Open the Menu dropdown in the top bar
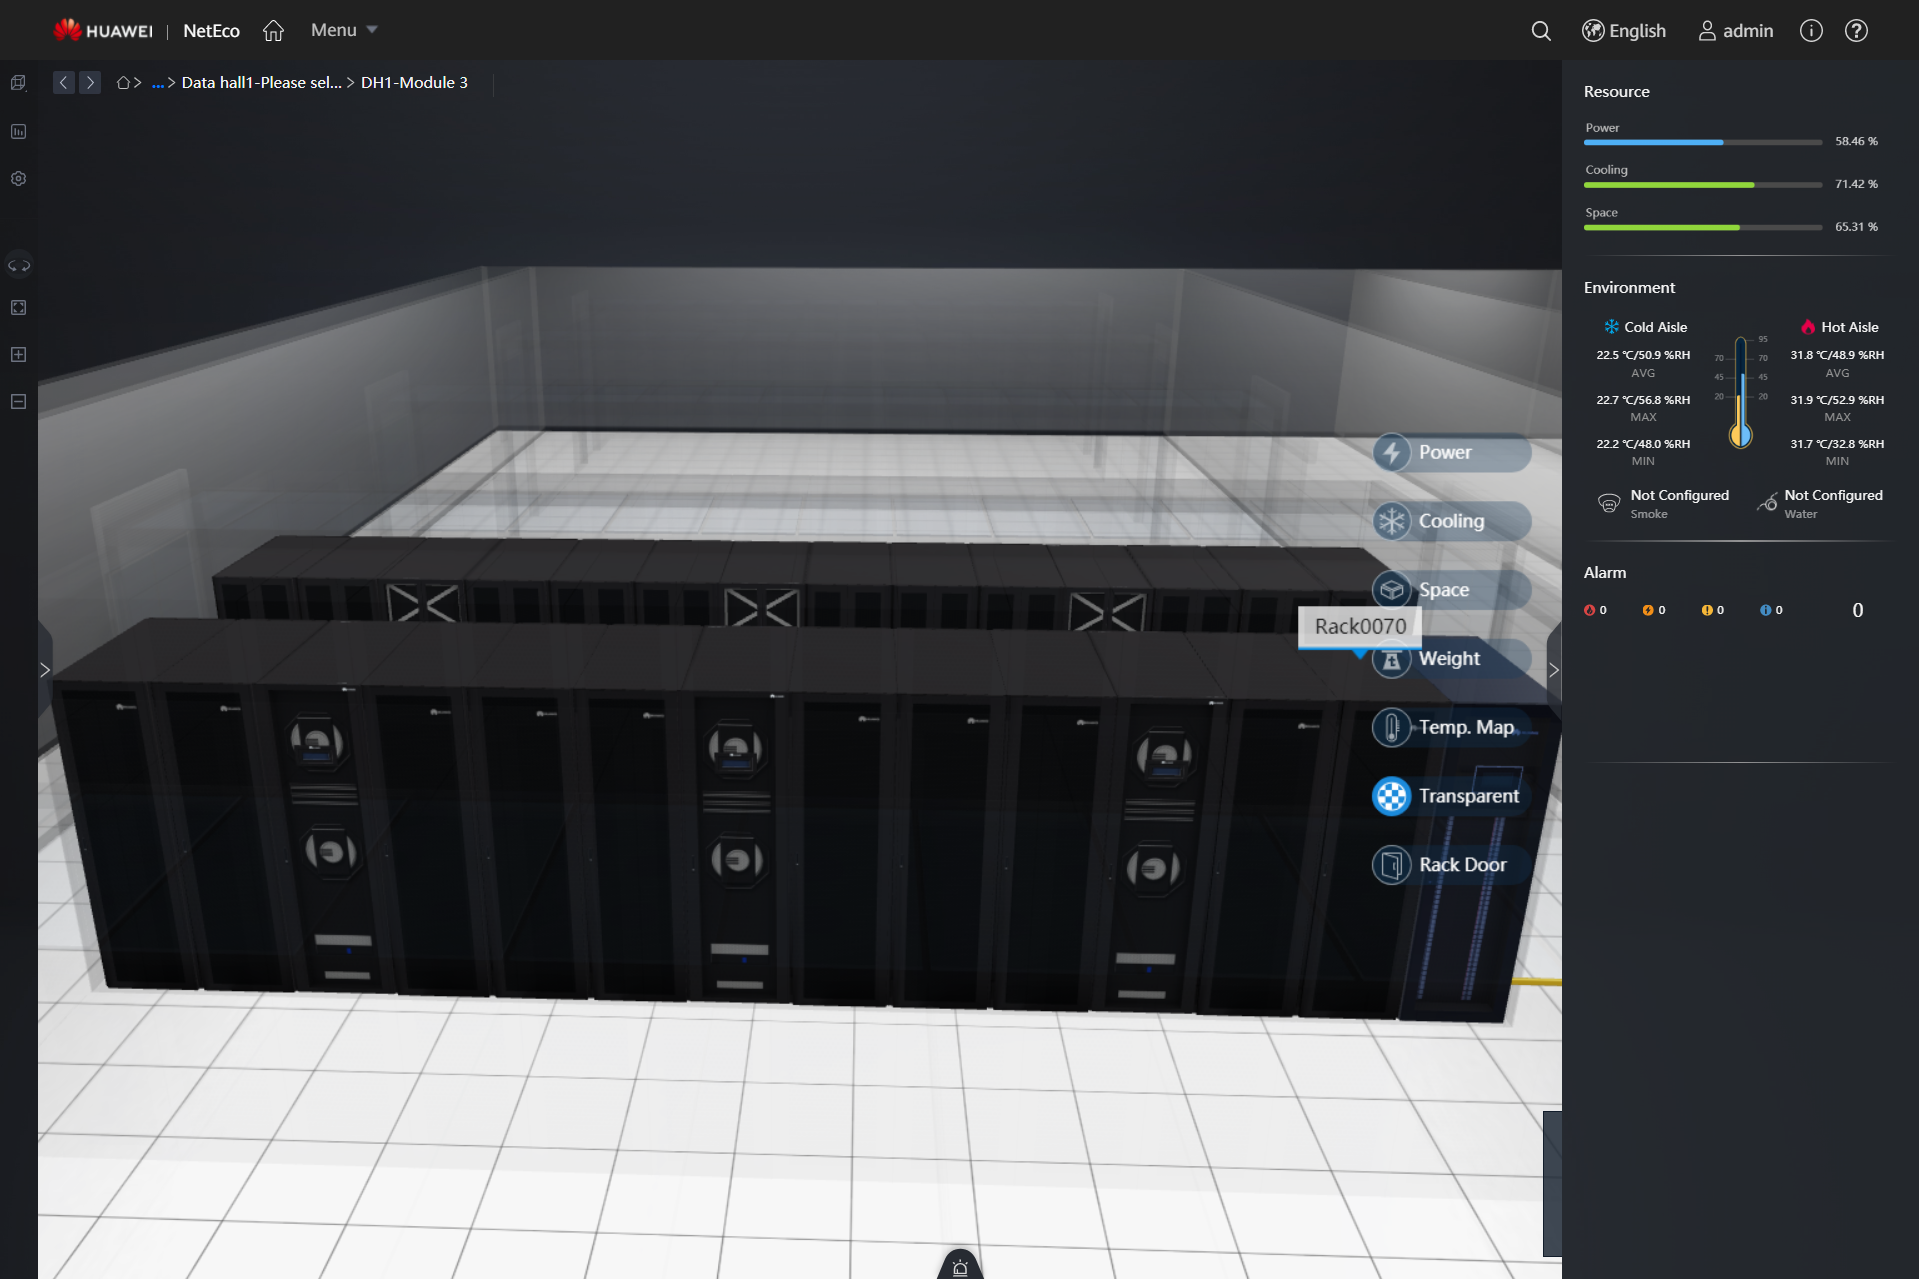 point(341,29)
